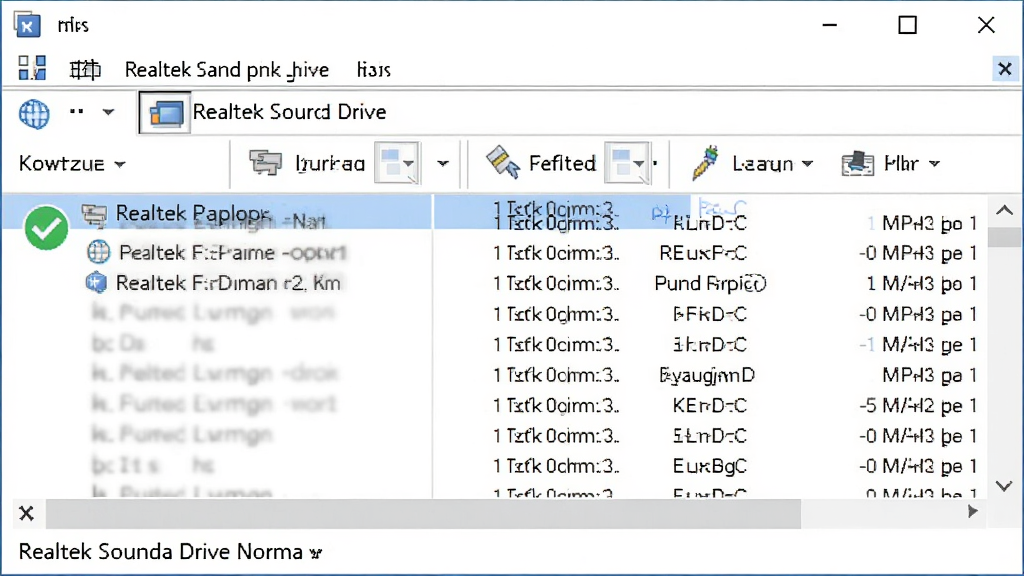The width and height of the screenshot is (1024, 576).
Task: Click the horizontal scrollbar thumb
Action: (x=423, y=513)
